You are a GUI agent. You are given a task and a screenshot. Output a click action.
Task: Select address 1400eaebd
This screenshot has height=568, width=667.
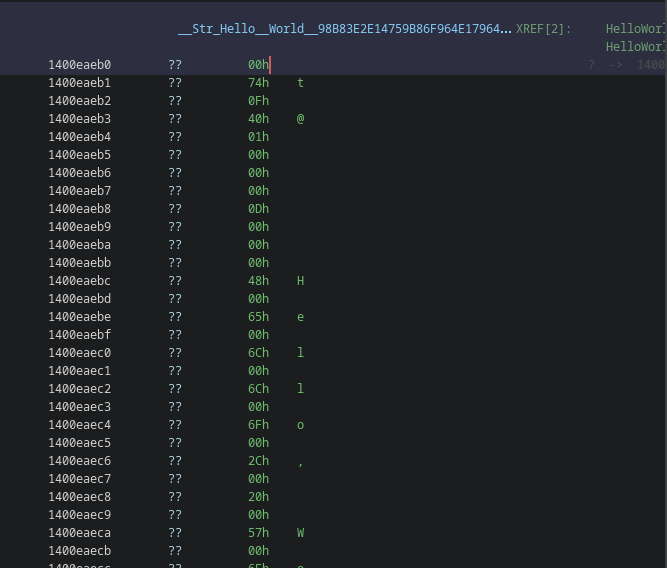(80, 299)
